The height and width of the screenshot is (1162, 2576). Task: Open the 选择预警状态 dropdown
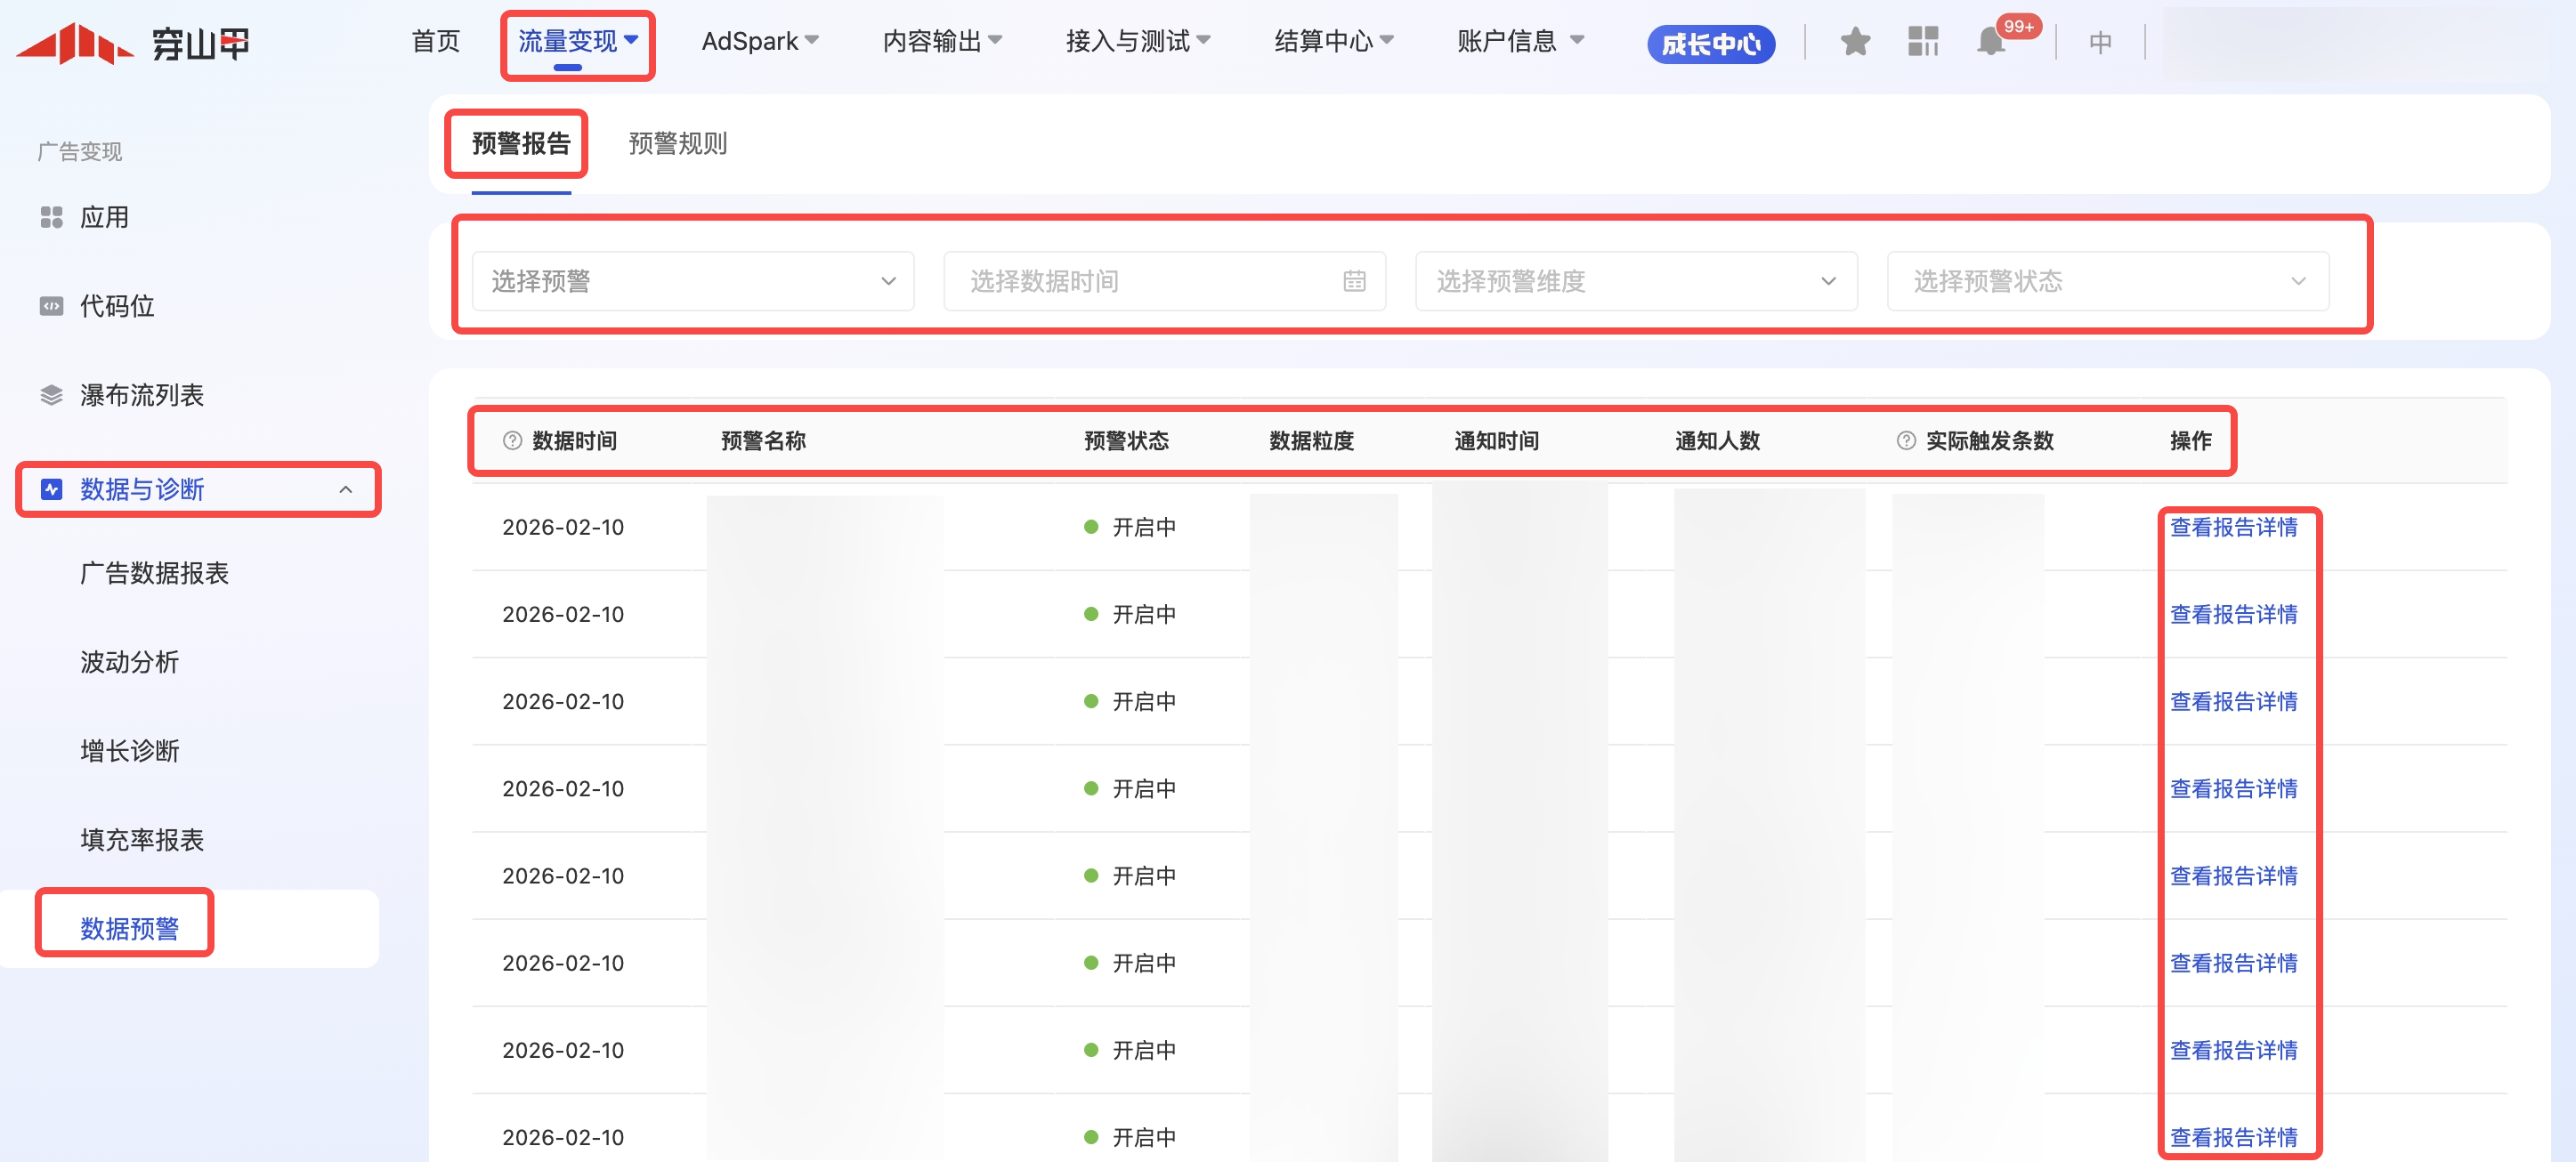pyautogui.click(x=2107, y=282)
